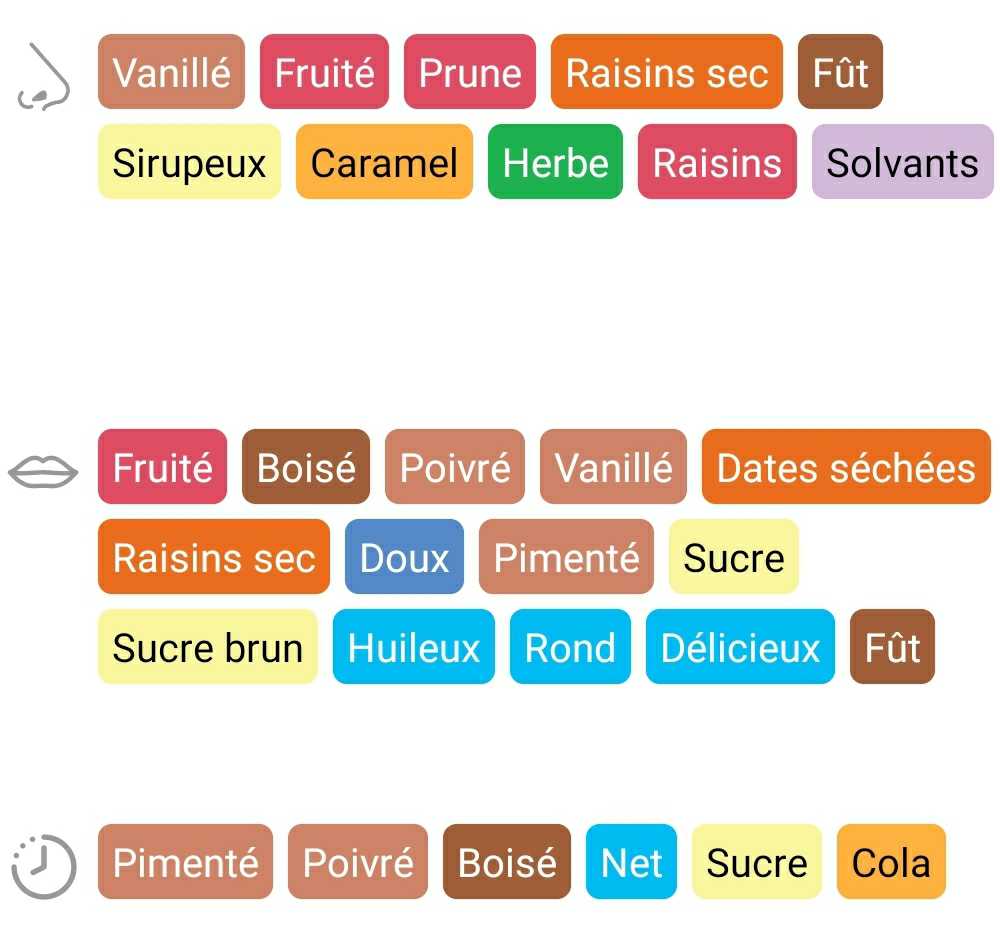Click the Raisins tag beside Herbe
The image size is (1000, 935).
[x=717, y=162]
